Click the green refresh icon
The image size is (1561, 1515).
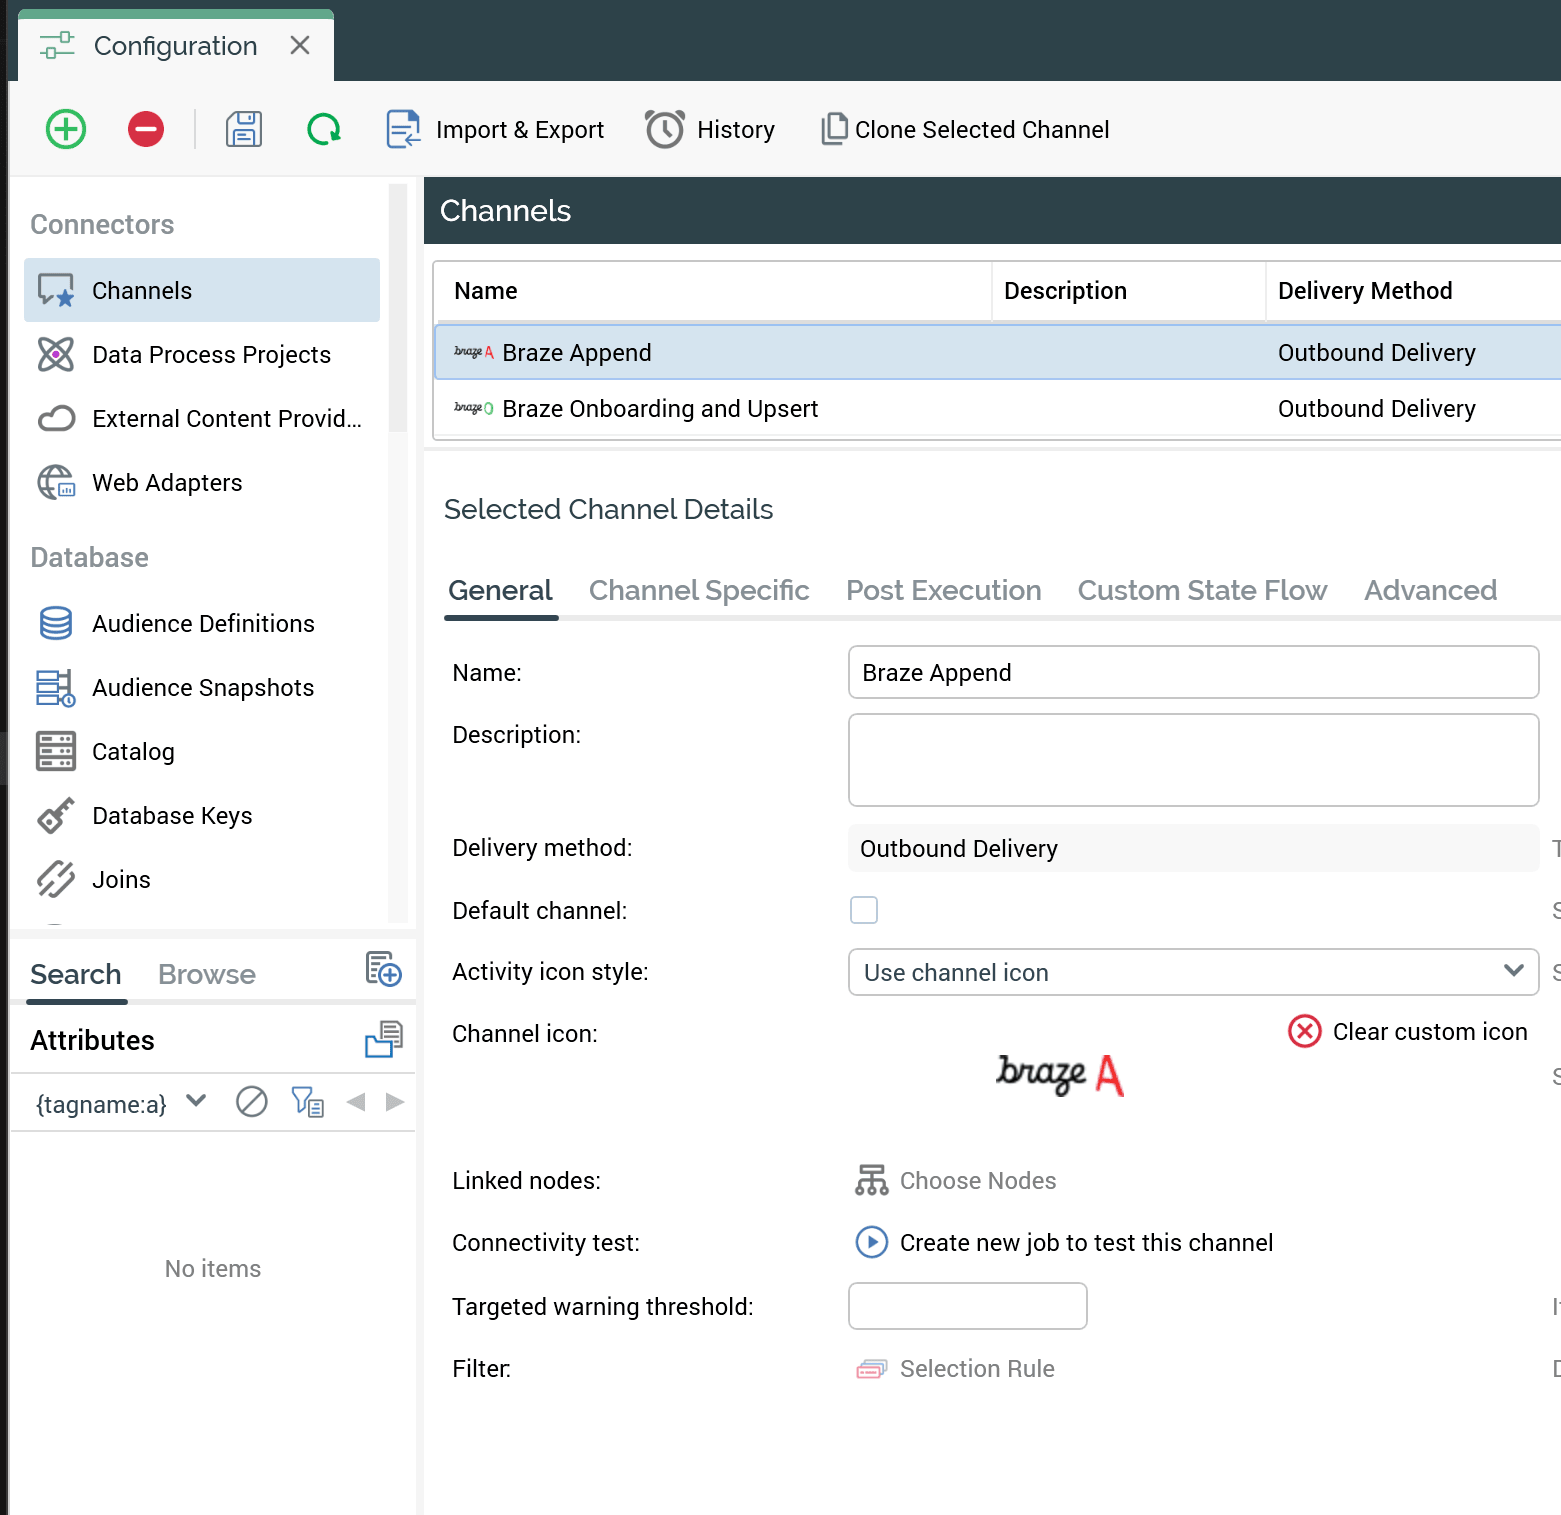tap(324, 129)
